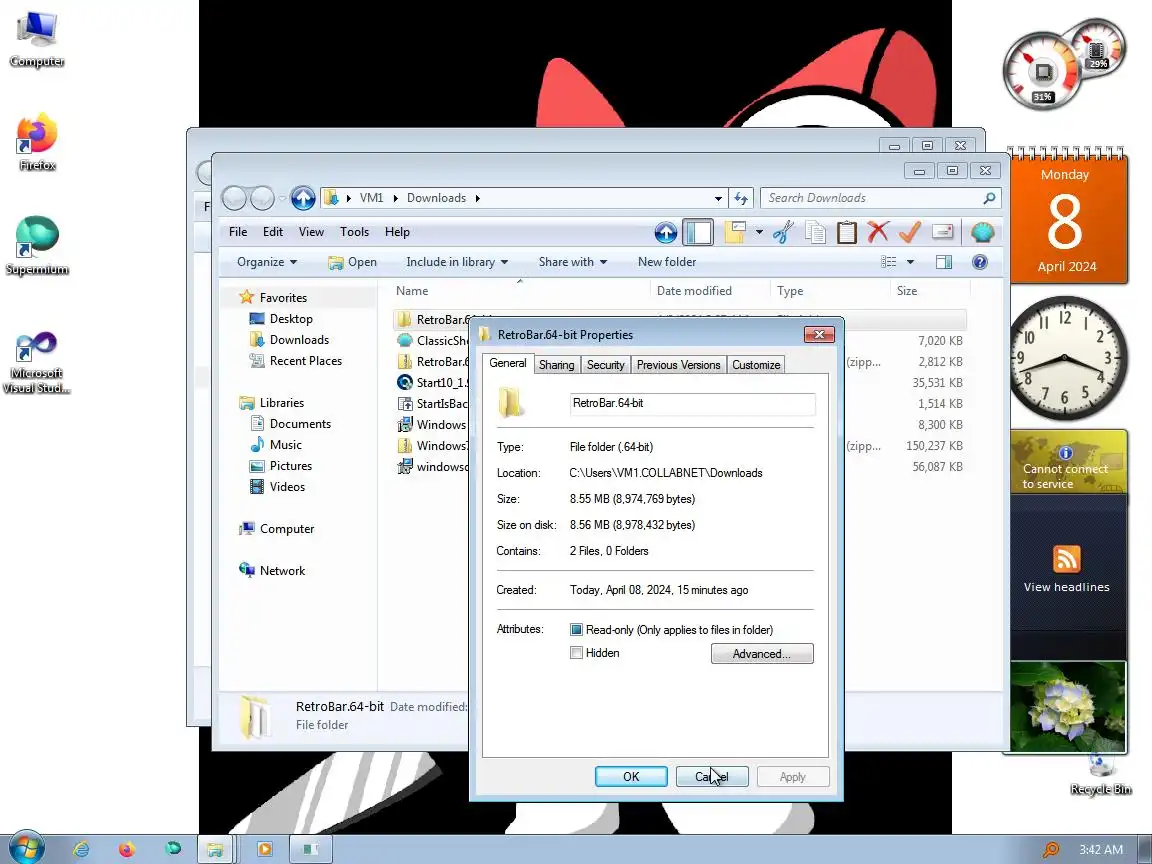Click Cancel in Properties dialog
This screenshot has width=1152, height=864.
click(x=712, y=777)
